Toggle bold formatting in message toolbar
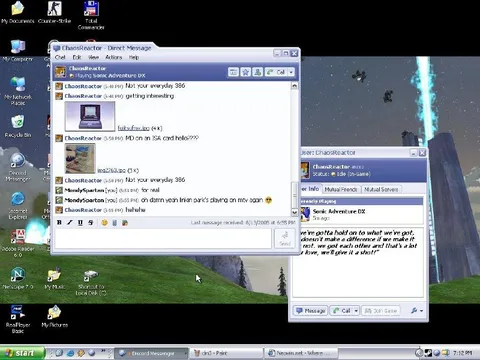The height and width of the screenshot is (360, 480). 59,222
